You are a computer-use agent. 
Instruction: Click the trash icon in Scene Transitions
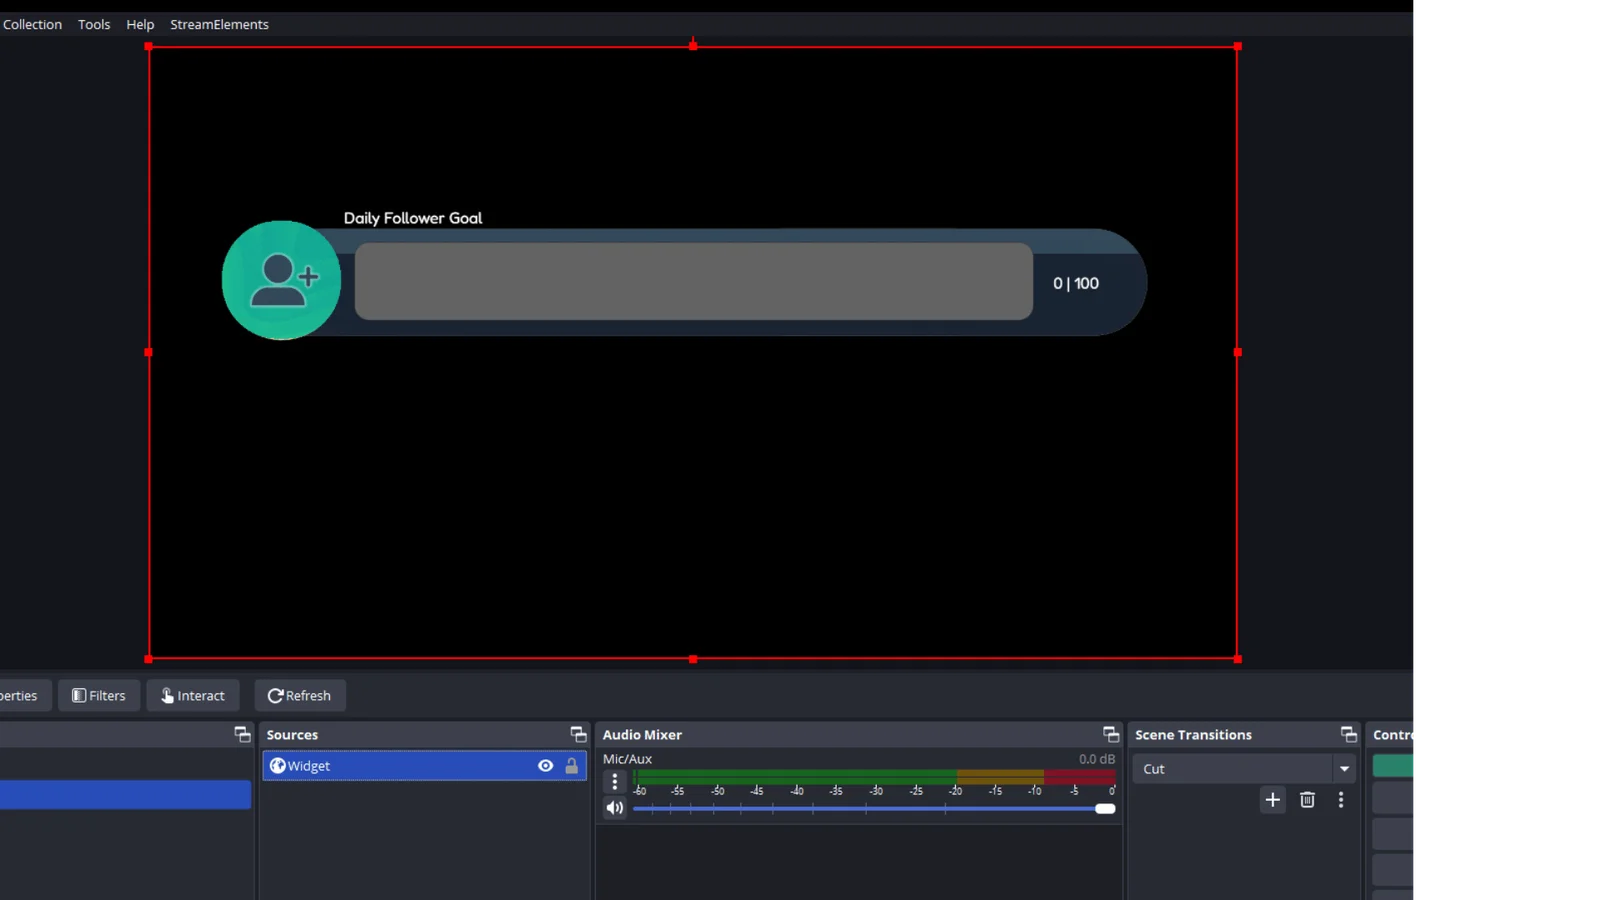(1307, 800)
